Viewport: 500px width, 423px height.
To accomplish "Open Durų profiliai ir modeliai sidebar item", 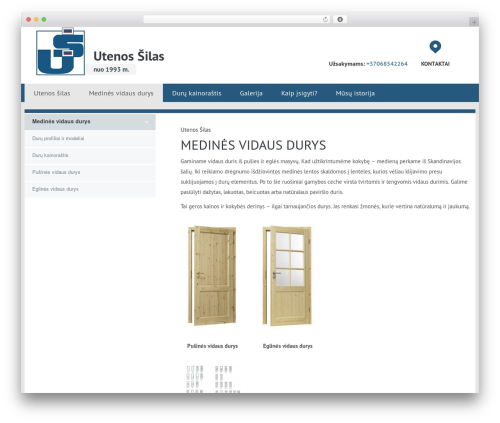I will (x=90, y=138).
